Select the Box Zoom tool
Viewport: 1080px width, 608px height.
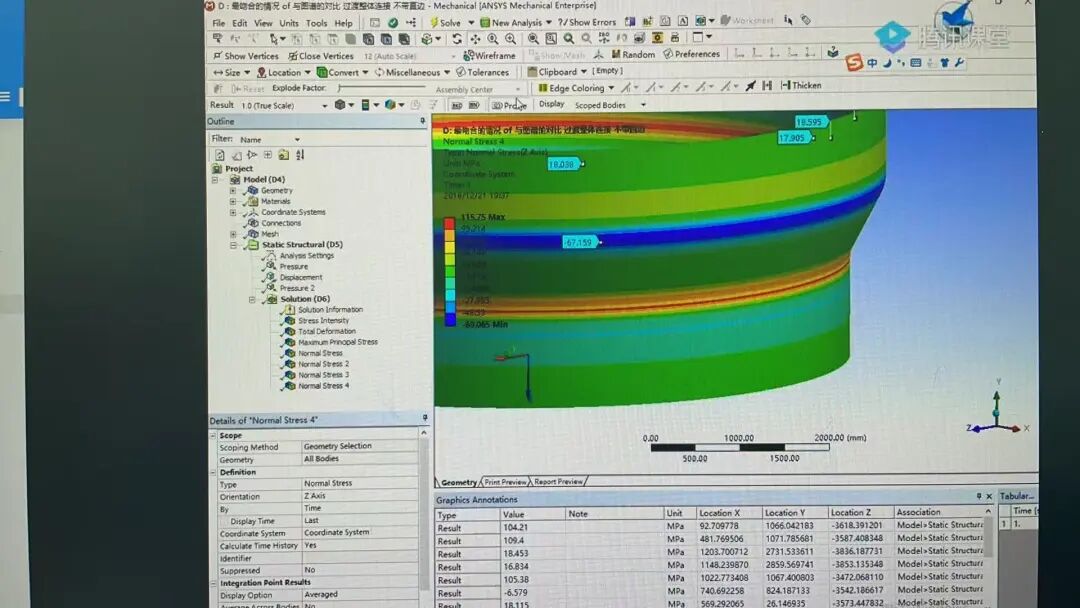(510, 39)
